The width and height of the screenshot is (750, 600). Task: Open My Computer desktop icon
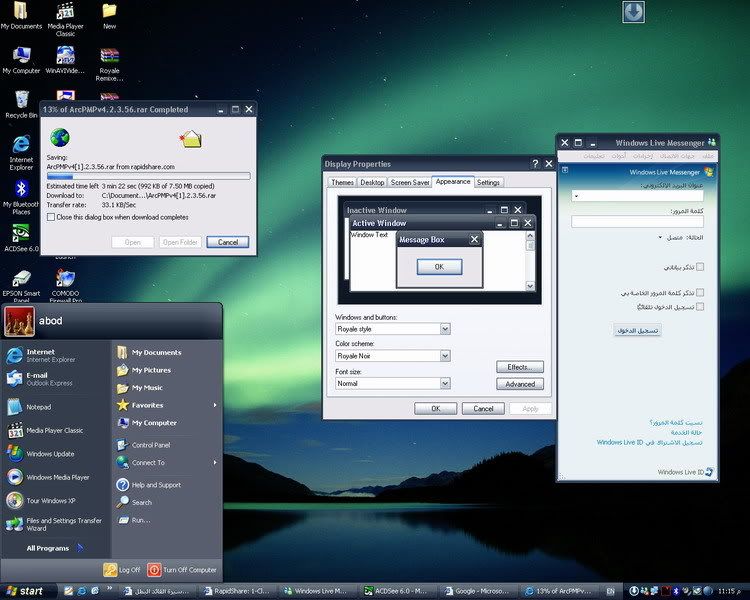coord(21,60)
